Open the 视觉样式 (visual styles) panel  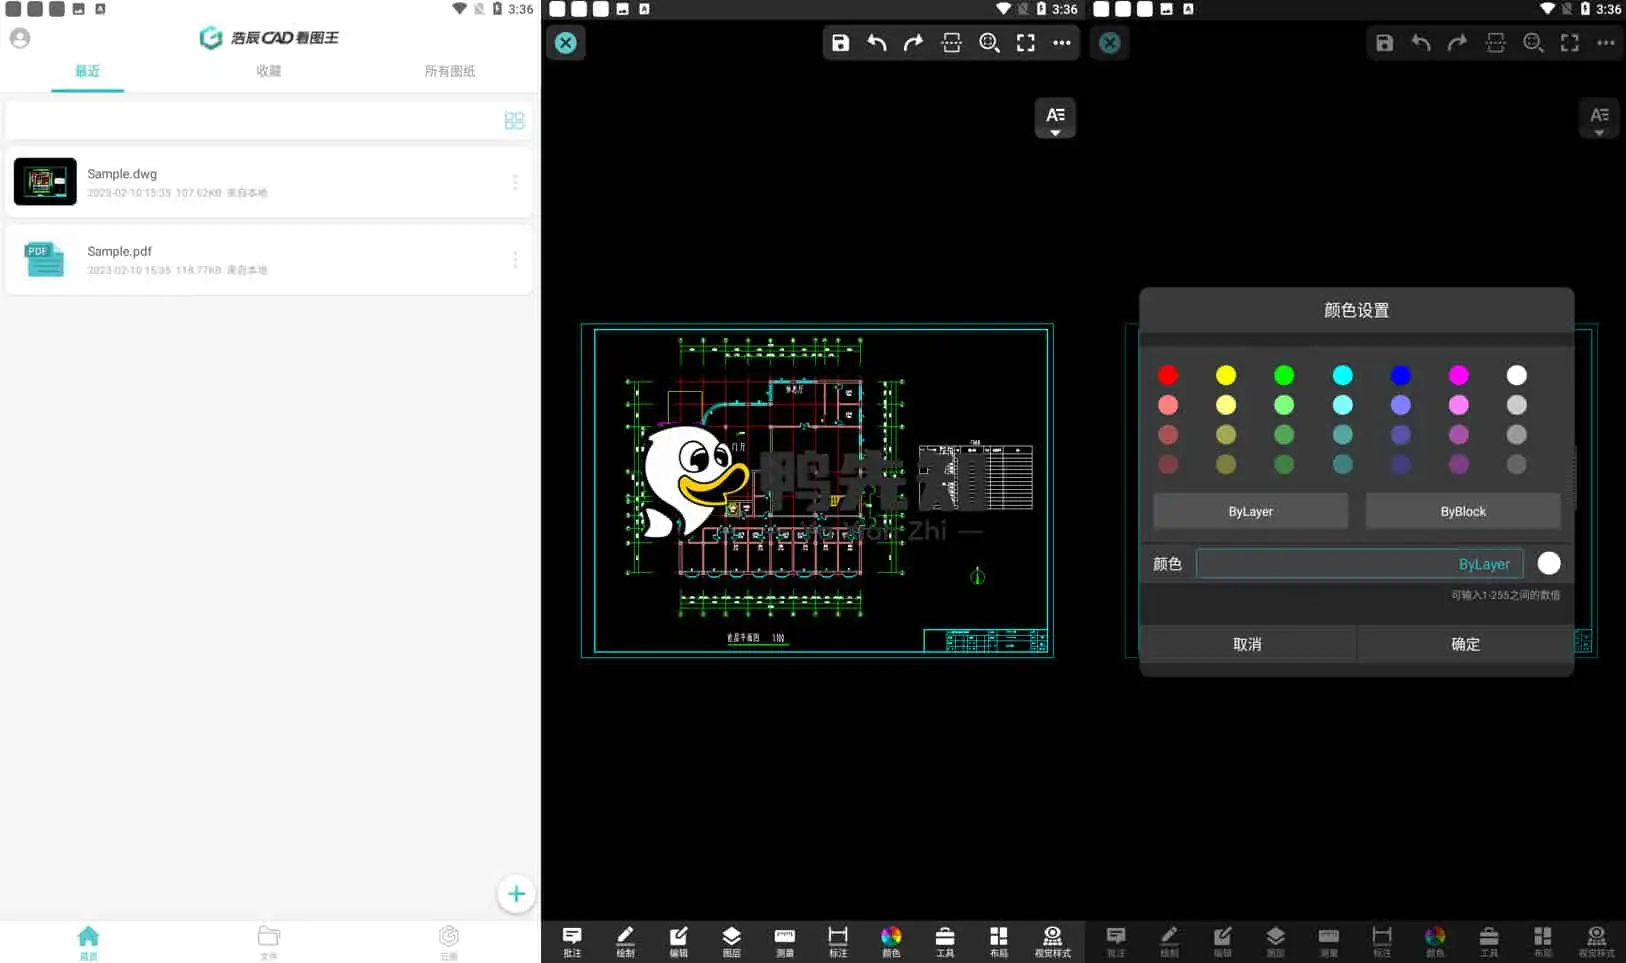1051,940
